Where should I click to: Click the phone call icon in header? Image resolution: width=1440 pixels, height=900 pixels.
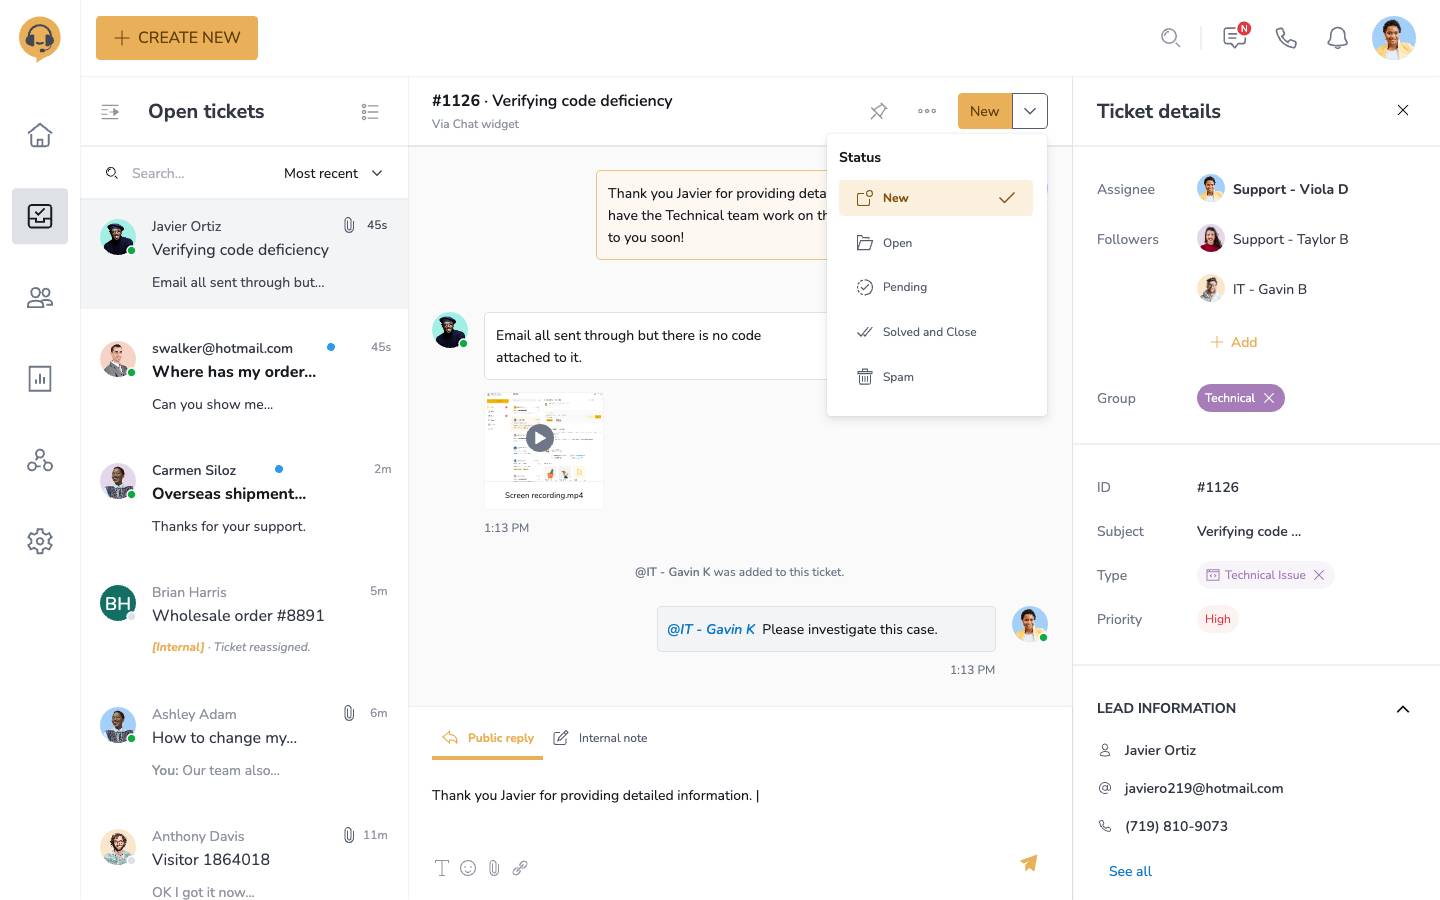pyautogui.click(x=1286, y=38)
